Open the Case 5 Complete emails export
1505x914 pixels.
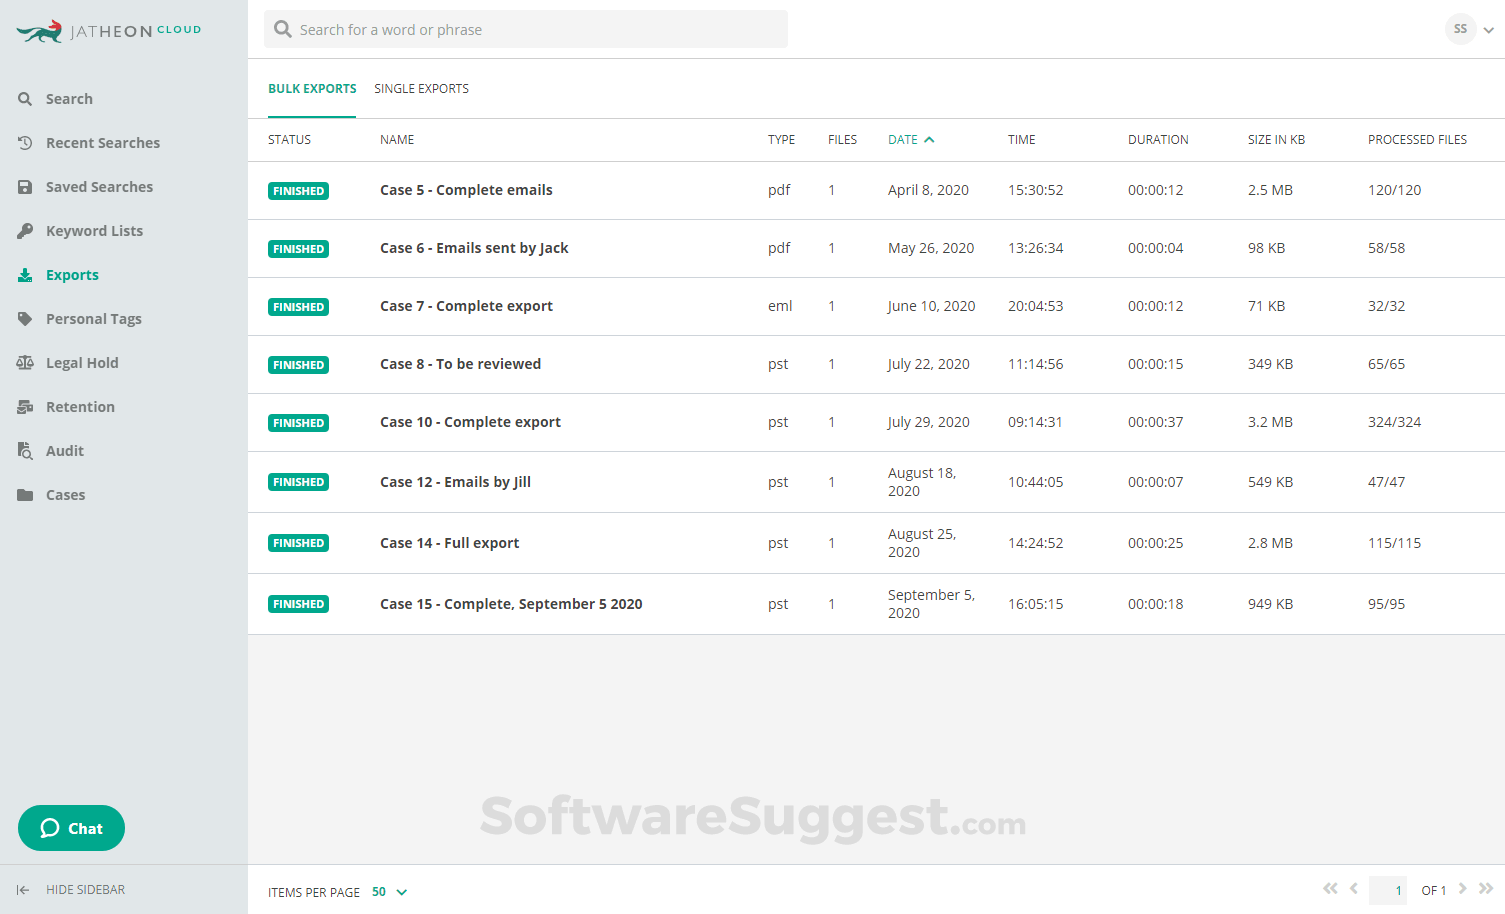click(466, 189)
